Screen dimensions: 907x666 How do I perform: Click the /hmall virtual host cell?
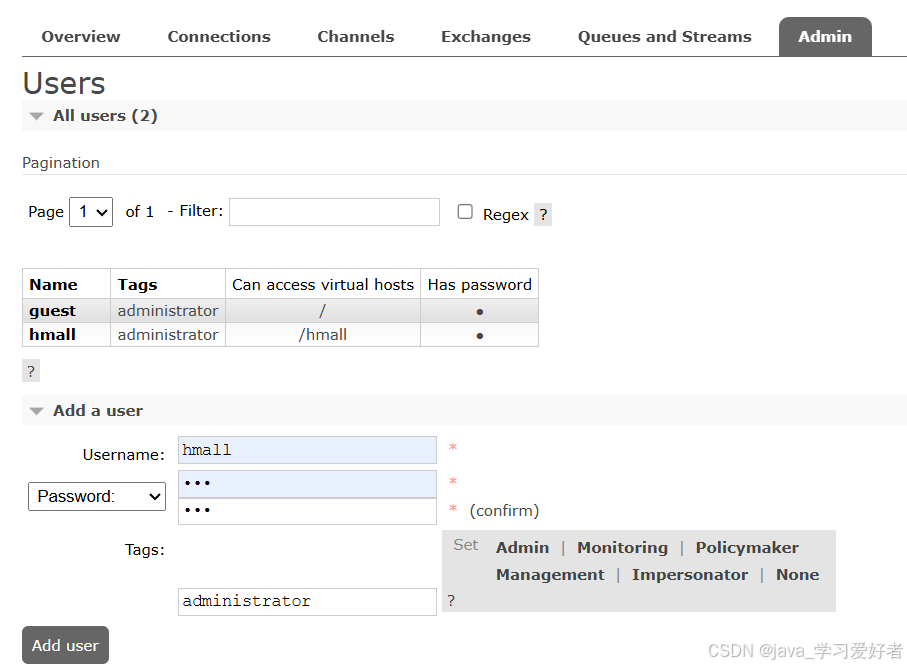tap(323, 334)
